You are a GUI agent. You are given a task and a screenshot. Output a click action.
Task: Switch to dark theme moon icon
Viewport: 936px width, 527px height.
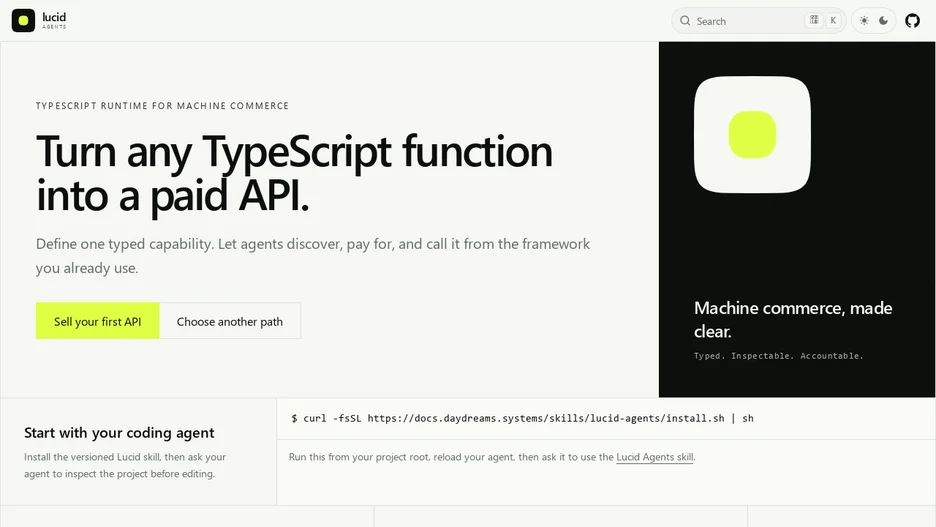tap(883, 21)
